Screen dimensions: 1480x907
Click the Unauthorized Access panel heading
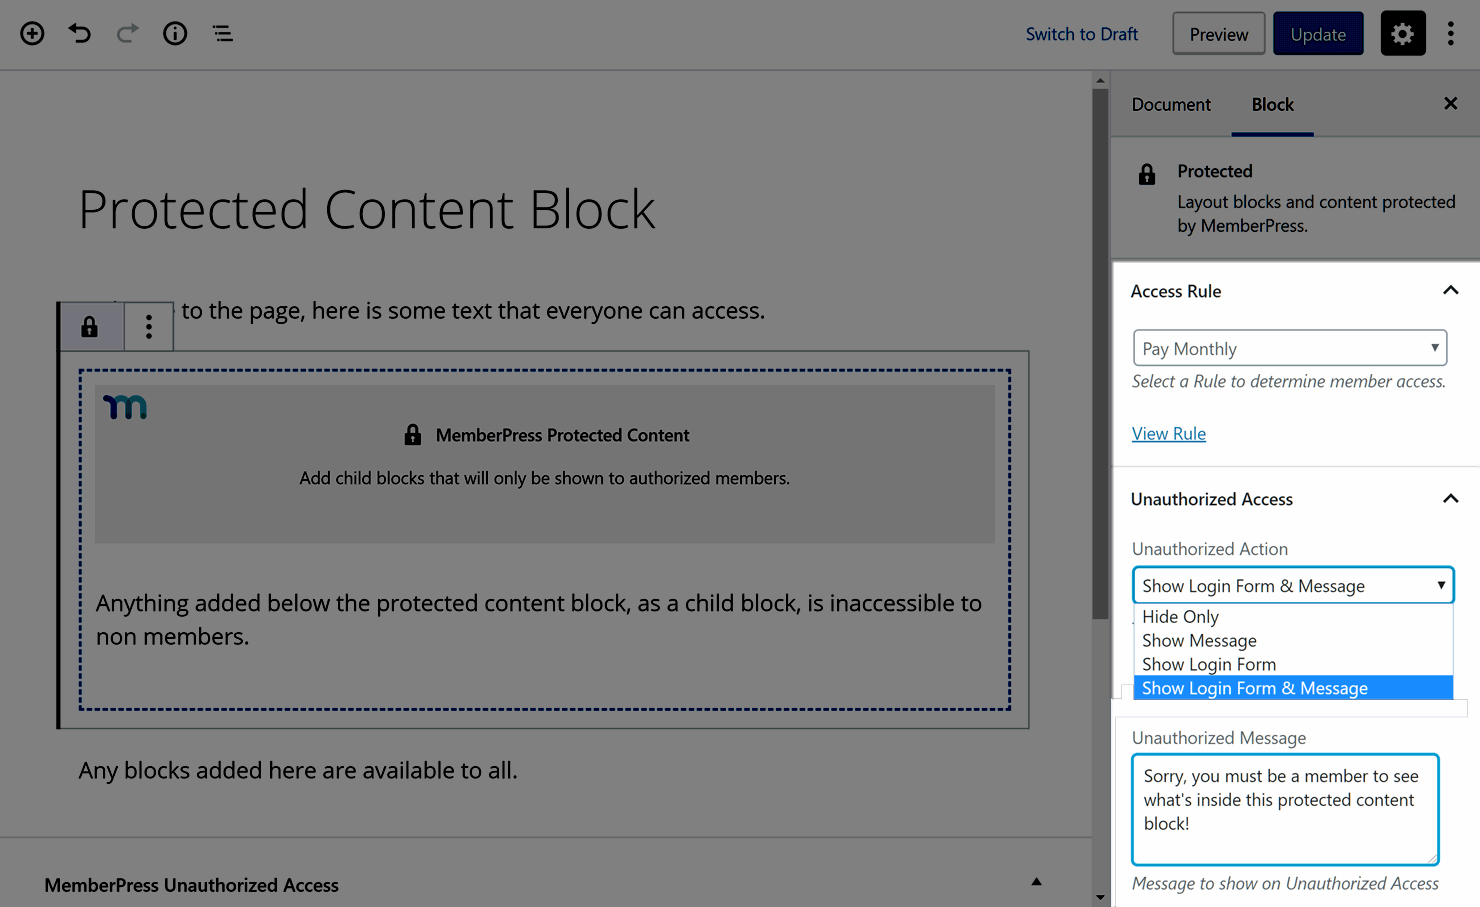[x=1212, y=500]
